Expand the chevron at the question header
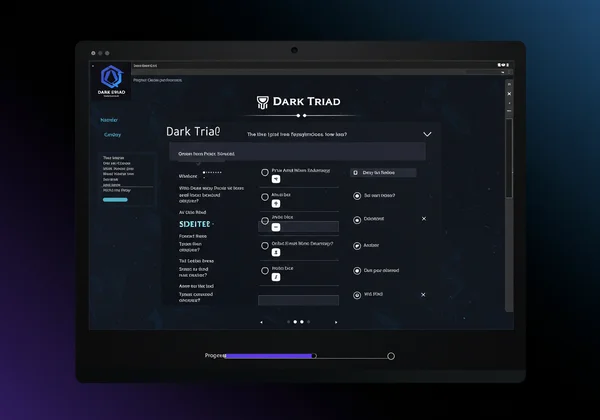Image resolution: width=600 pixels, height=420 pixels. (x=427, y=134)
